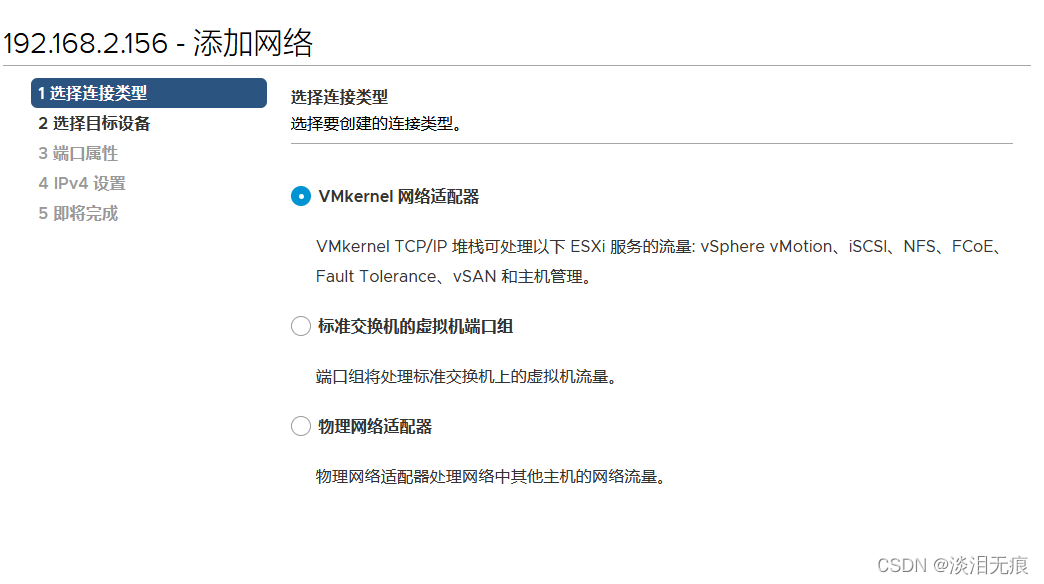This screenshot has width=1044, height=584.
Task: Click the wizard title 192.168.2.156 - 添加网络
Action: click(x=160, y=43)
